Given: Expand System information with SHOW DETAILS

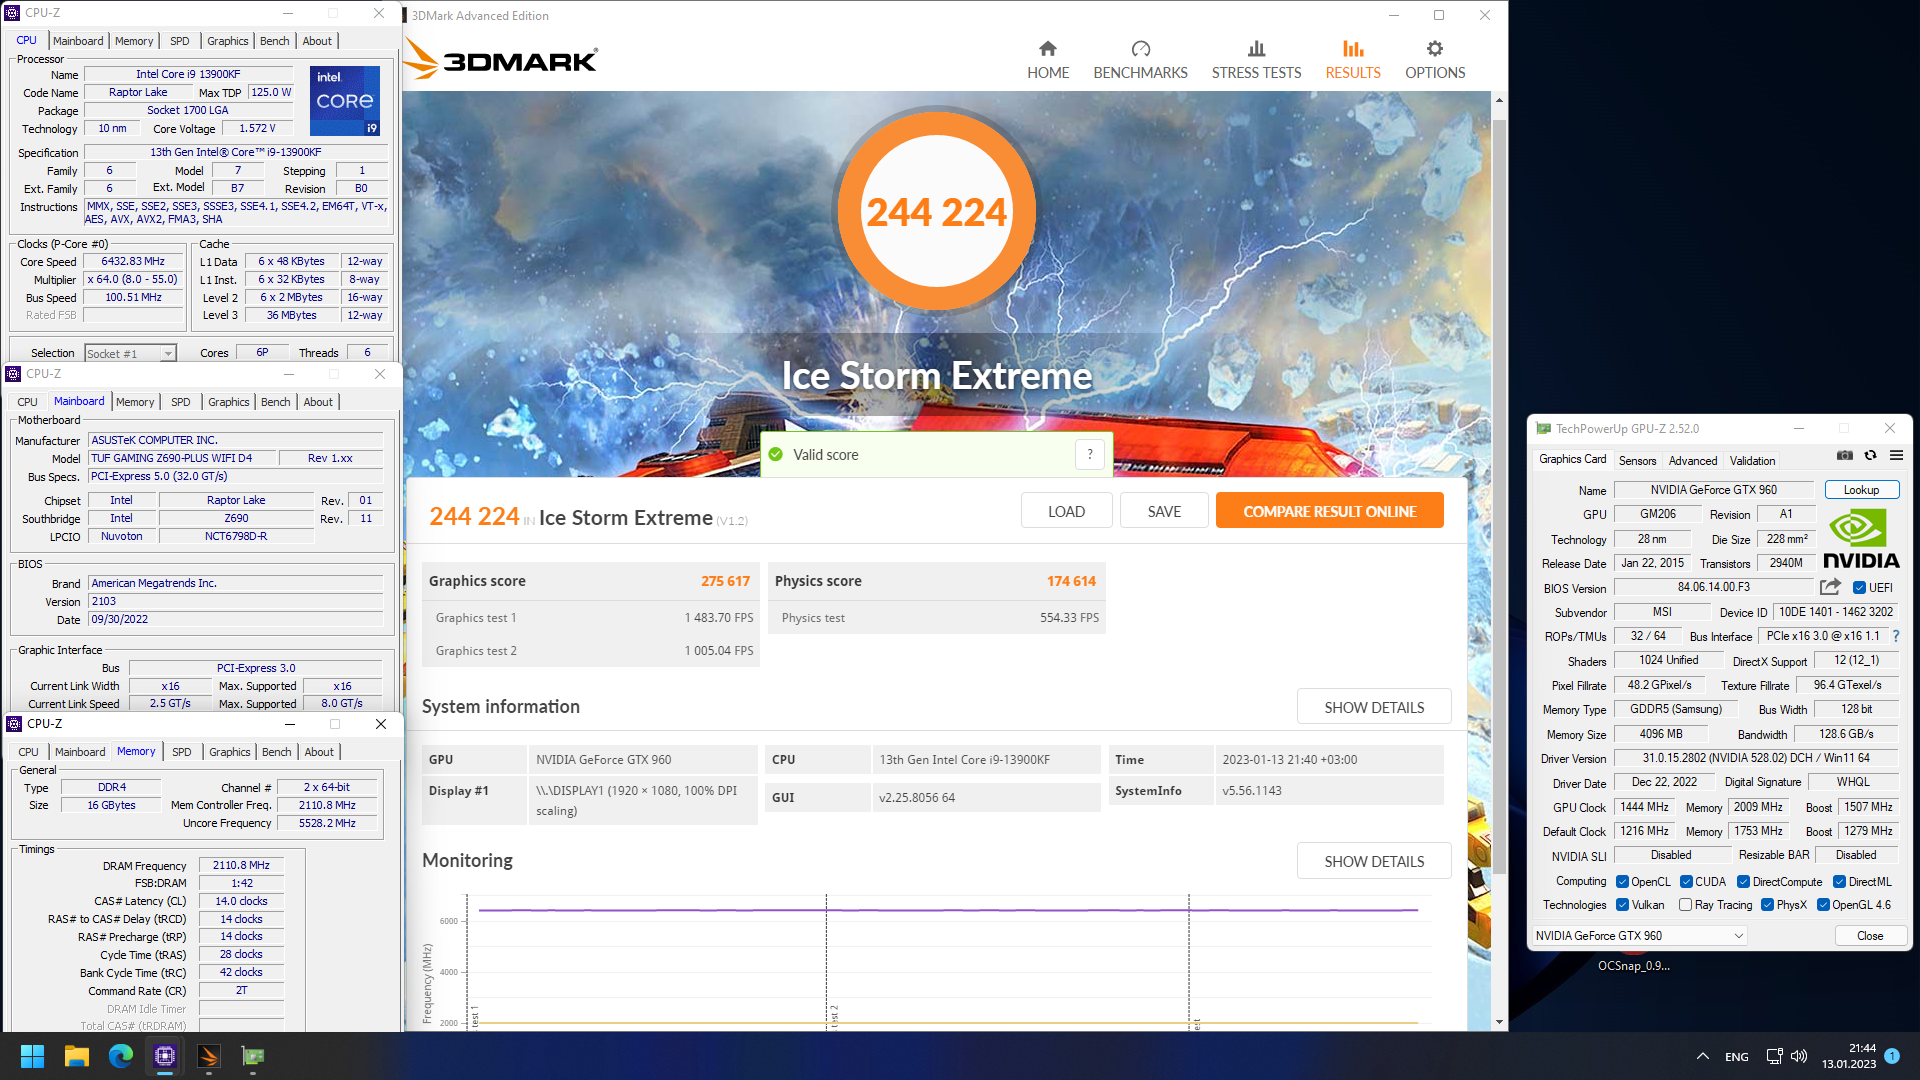Looking at the screenshot, I should 1374,707.
